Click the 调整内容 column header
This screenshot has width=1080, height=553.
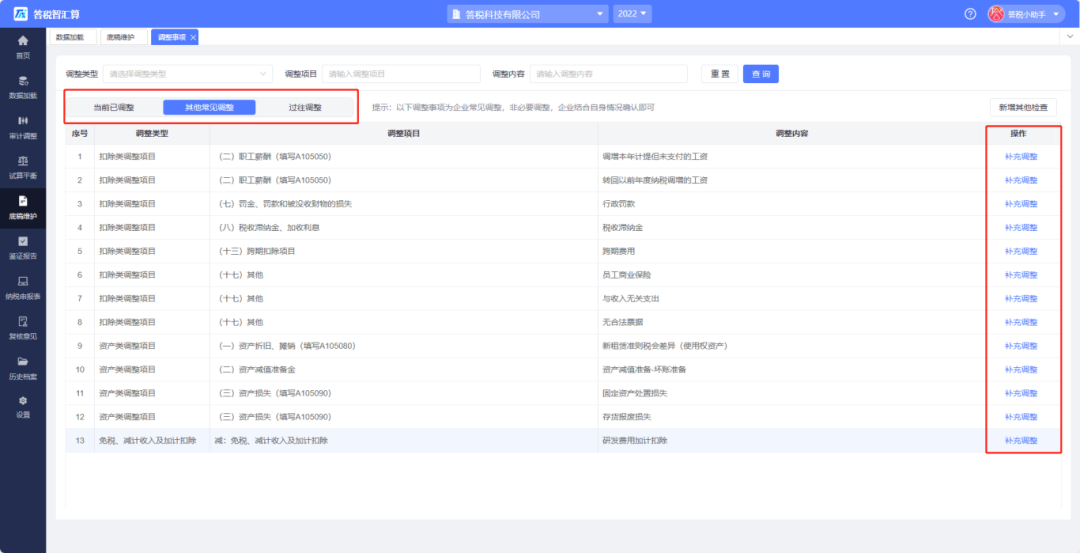click(x=791, y=133)
